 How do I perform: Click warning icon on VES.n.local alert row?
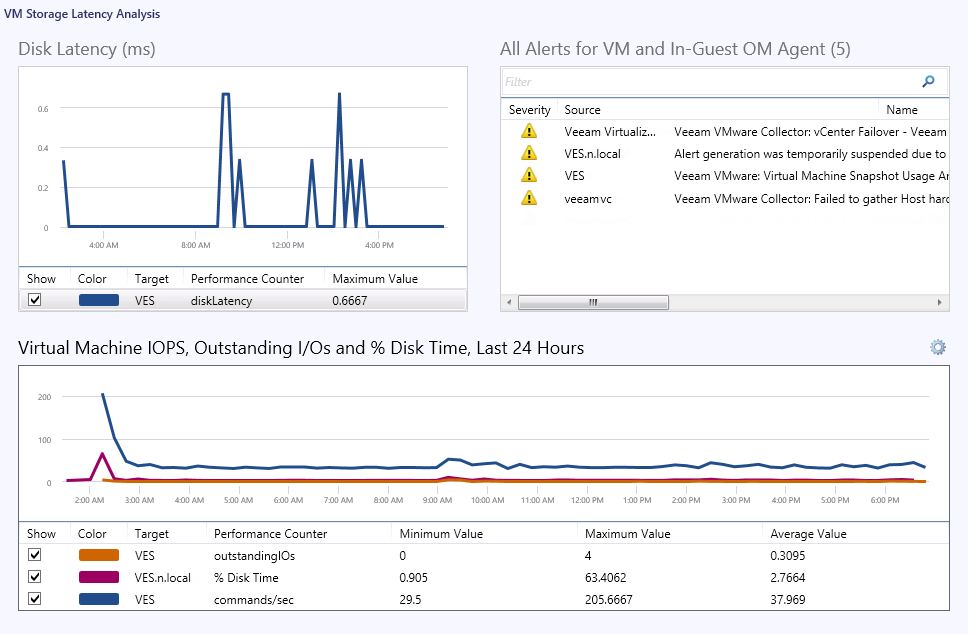[529, 153]
